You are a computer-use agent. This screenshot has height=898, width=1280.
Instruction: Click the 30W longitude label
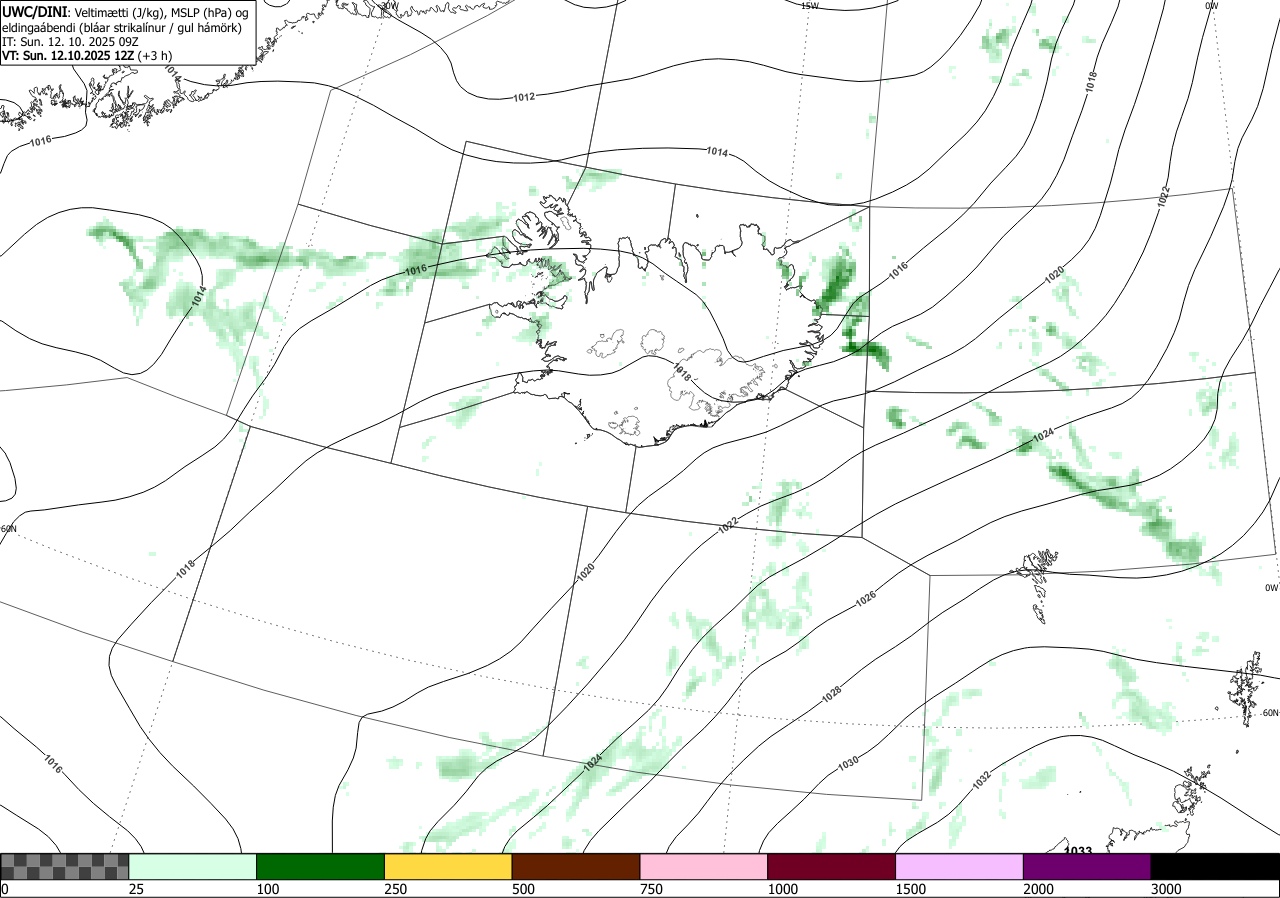pyautogui.click(x=389, y=5)
